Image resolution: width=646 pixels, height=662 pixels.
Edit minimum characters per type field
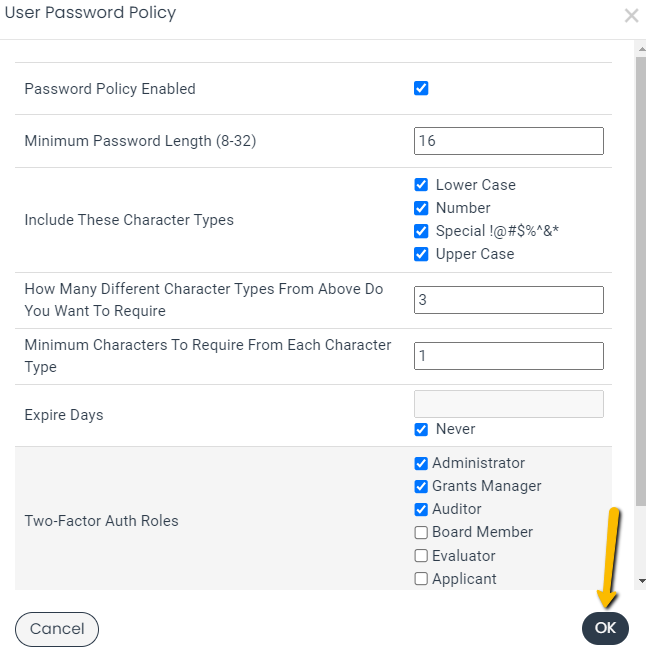point(509,356)
